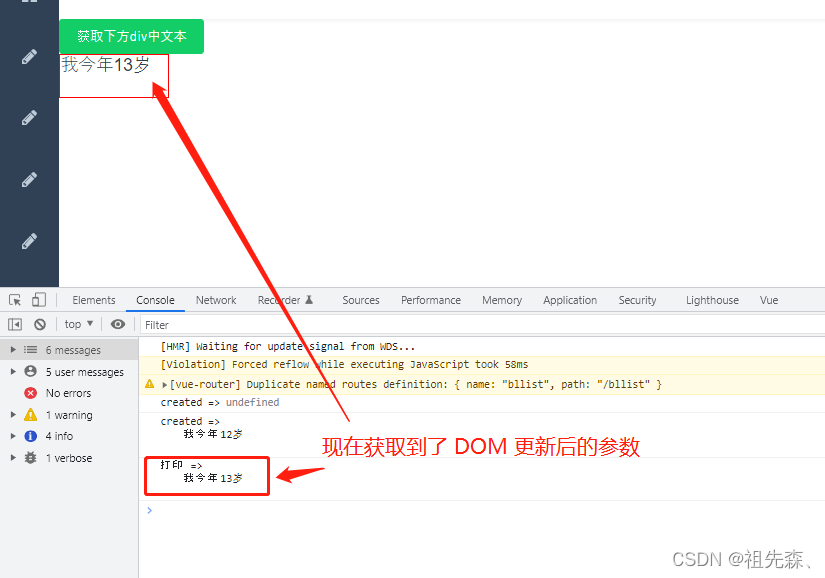This screenshot has width=825, height=578.
Task: Show the Security tab
Action: 637,300
